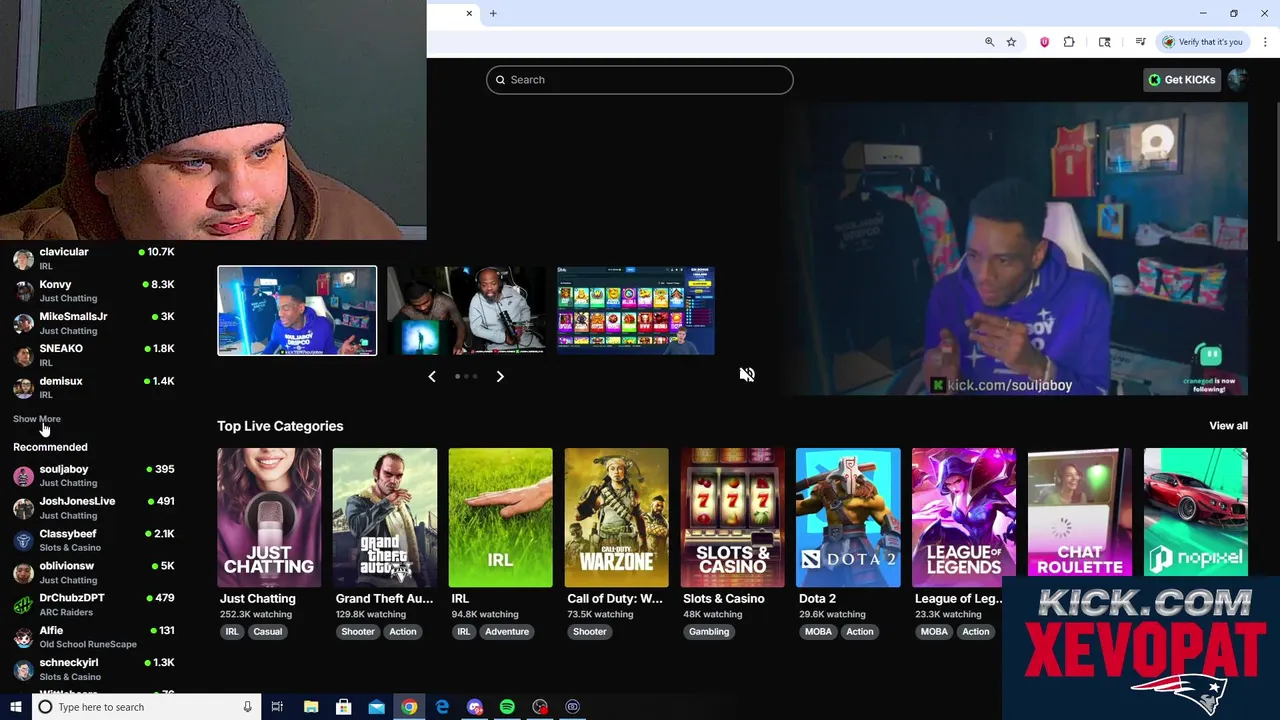The height and width of the screenshot is (720, 1280).
Task: Open Mail app from the taskbar
Action: click(376, 707)
